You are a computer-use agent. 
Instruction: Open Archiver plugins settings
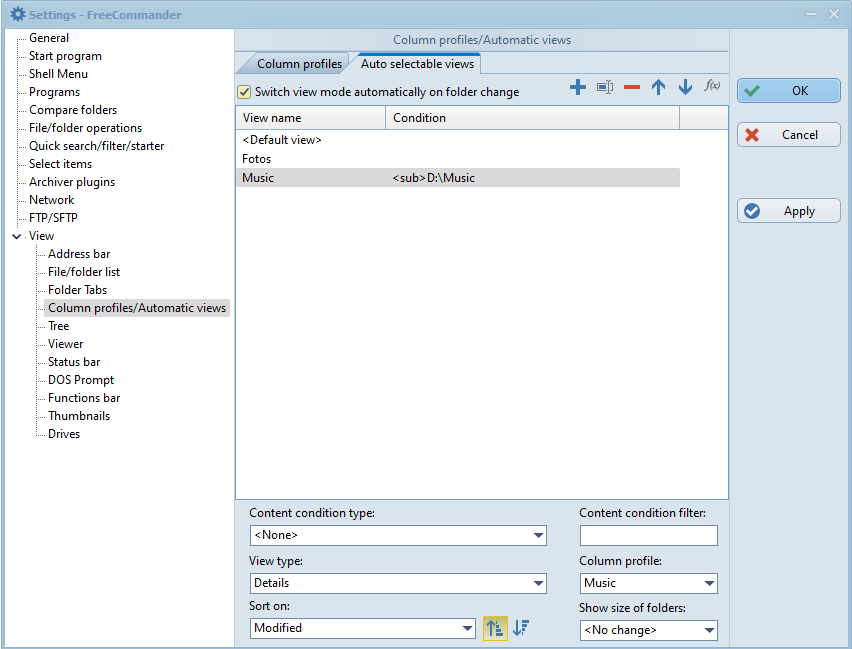pyautogui.click(x=72, y=182)
